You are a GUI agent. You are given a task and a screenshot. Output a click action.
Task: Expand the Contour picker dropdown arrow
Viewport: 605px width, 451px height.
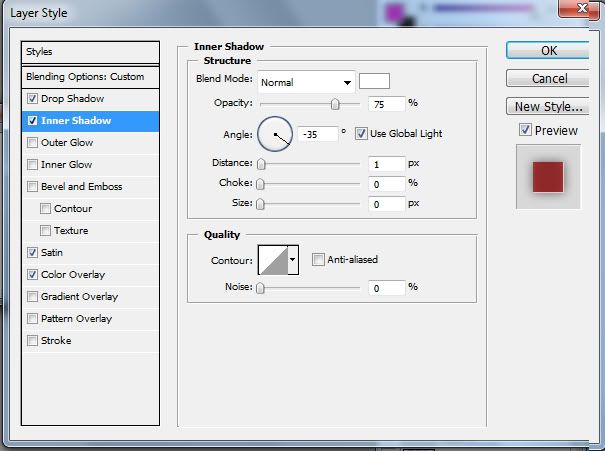[293, 260]
